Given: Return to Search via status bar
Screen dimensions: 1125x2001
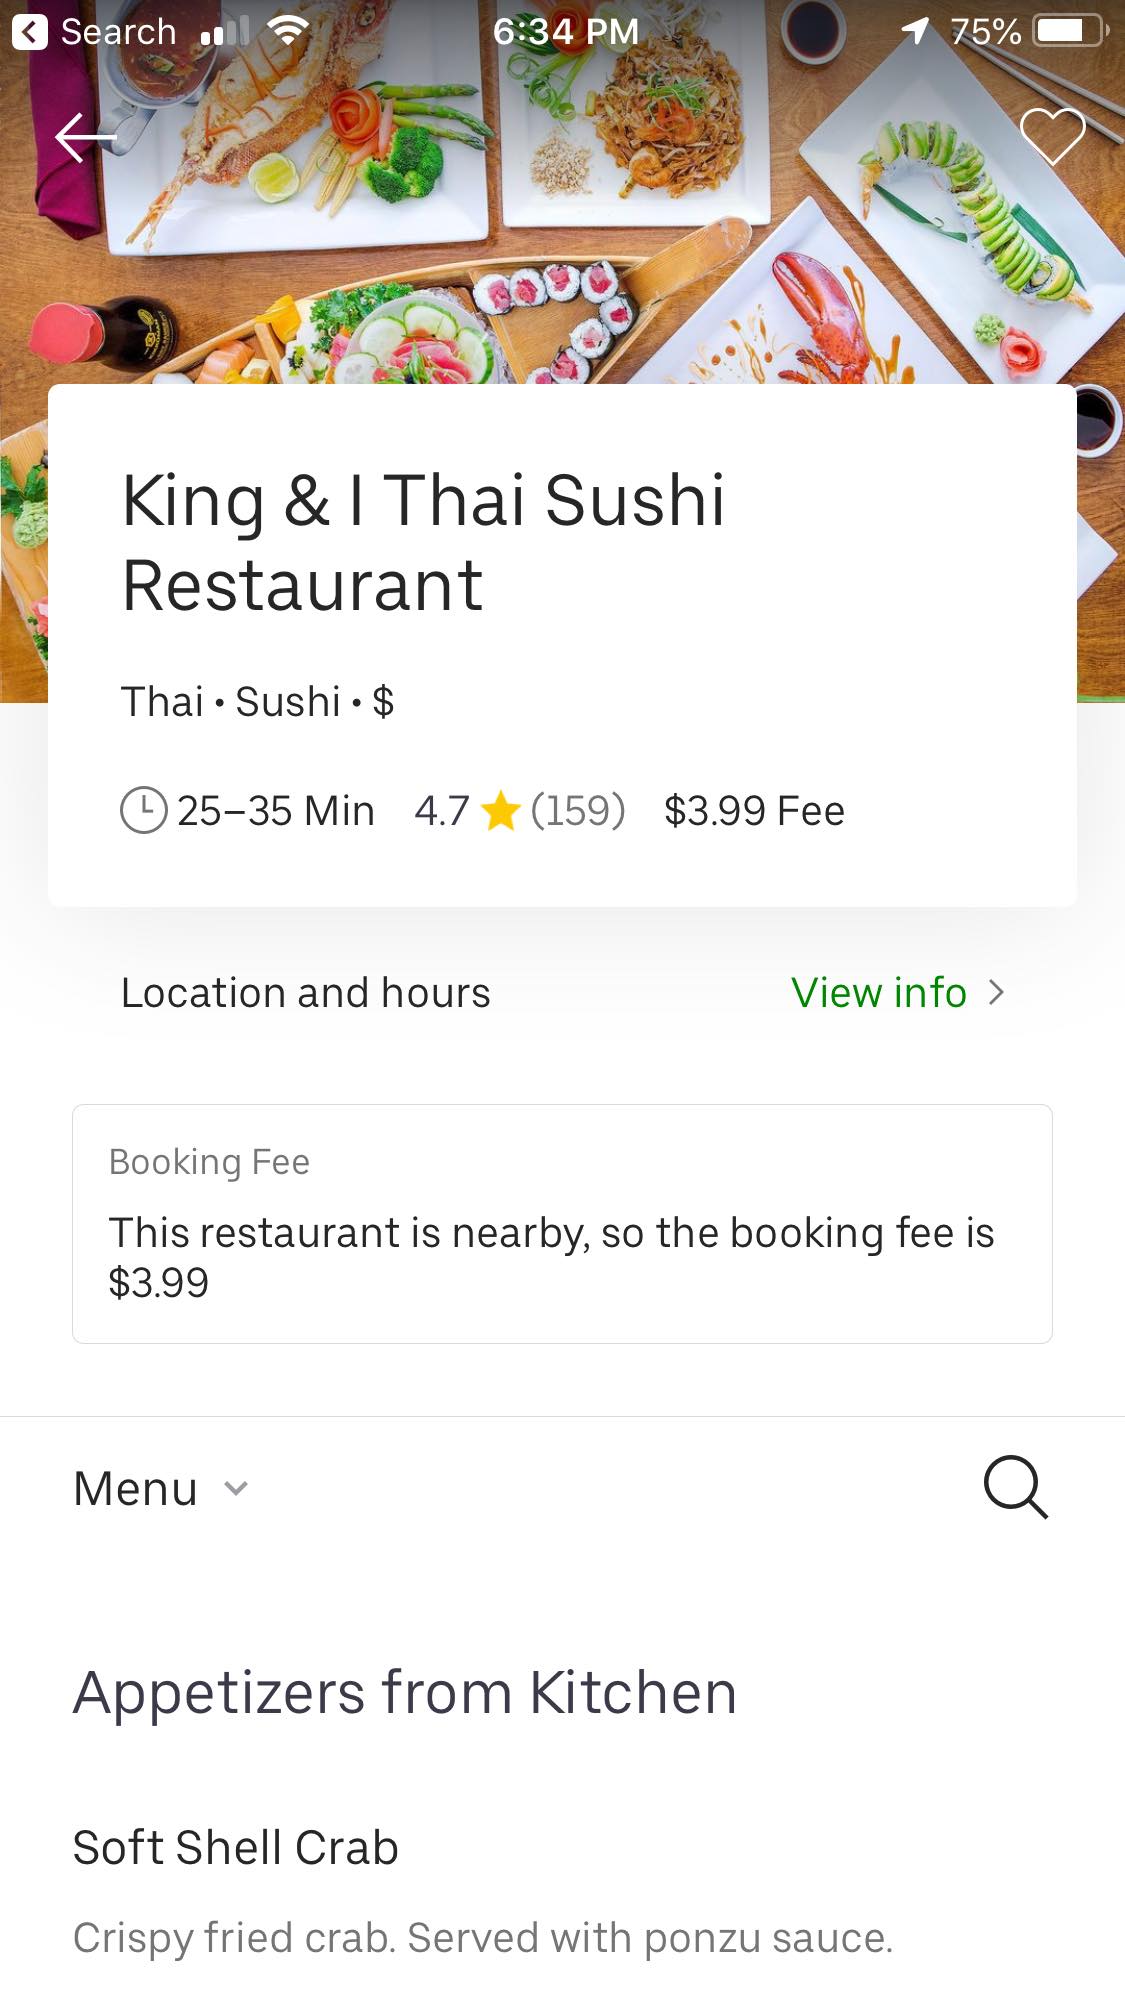Looking at the screenshot, I should (x=95, y=32).
